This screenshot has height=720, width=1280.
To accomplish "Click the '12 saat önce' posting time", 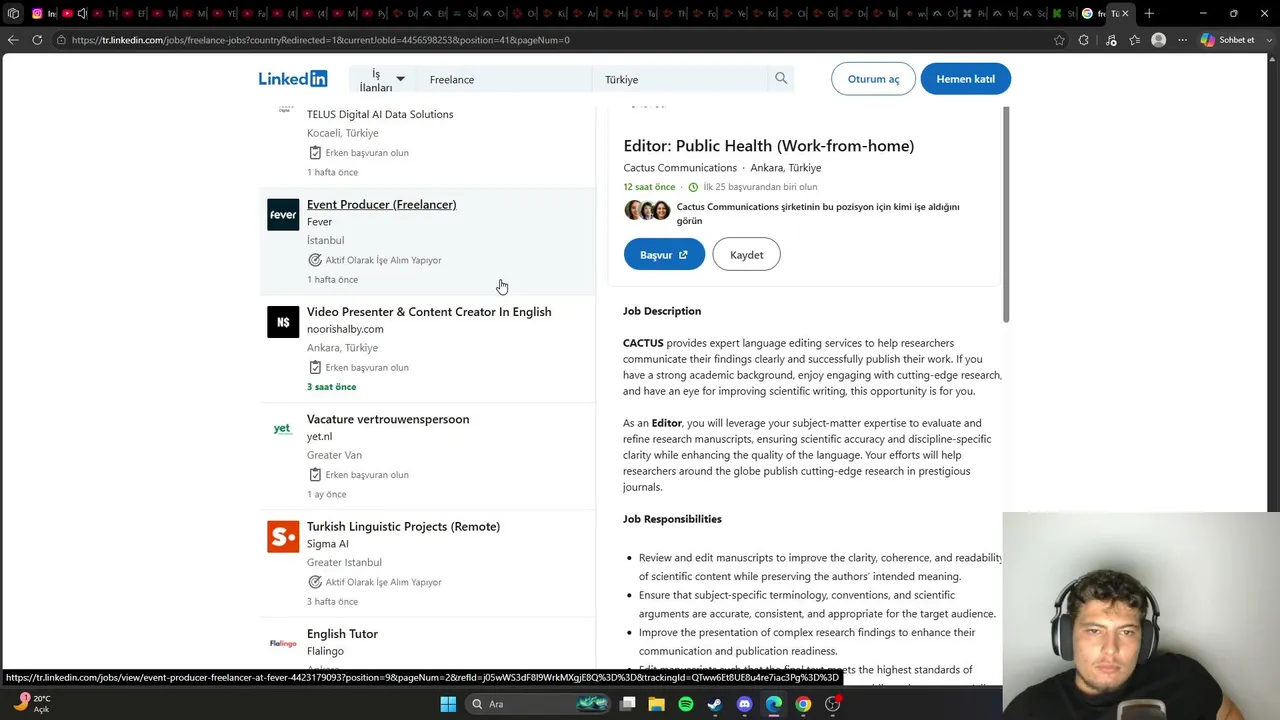I will pyautogui.click(x=649, y=187).
